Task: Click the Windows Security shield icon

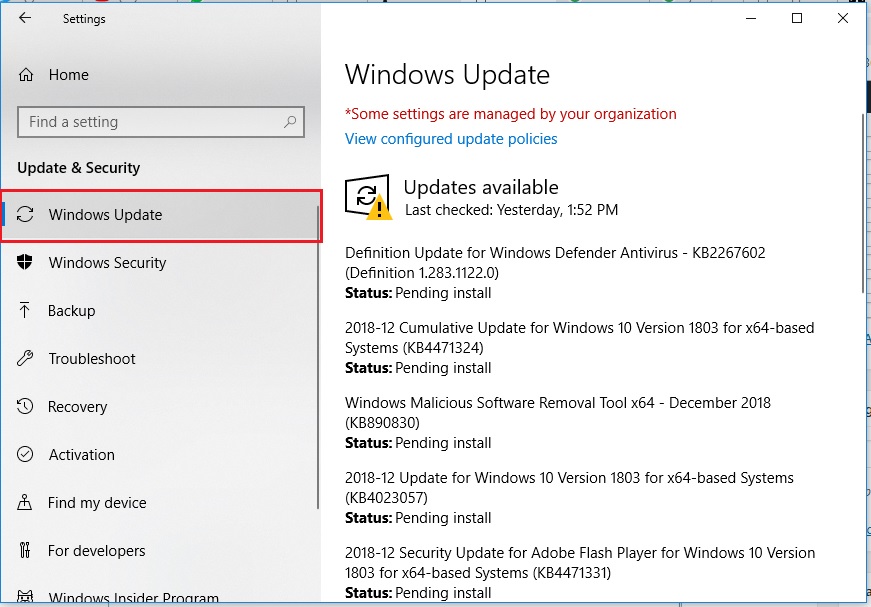Action: coord(27,263)
